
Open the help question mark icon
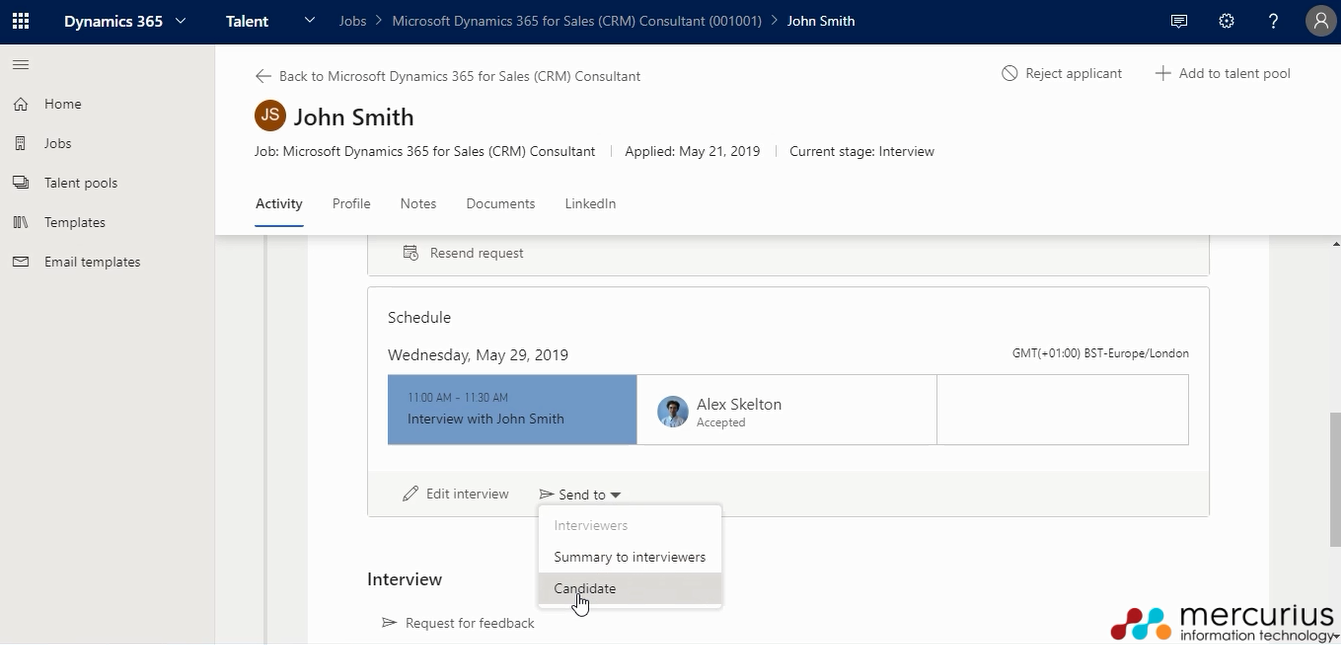tap(1273, 21)
